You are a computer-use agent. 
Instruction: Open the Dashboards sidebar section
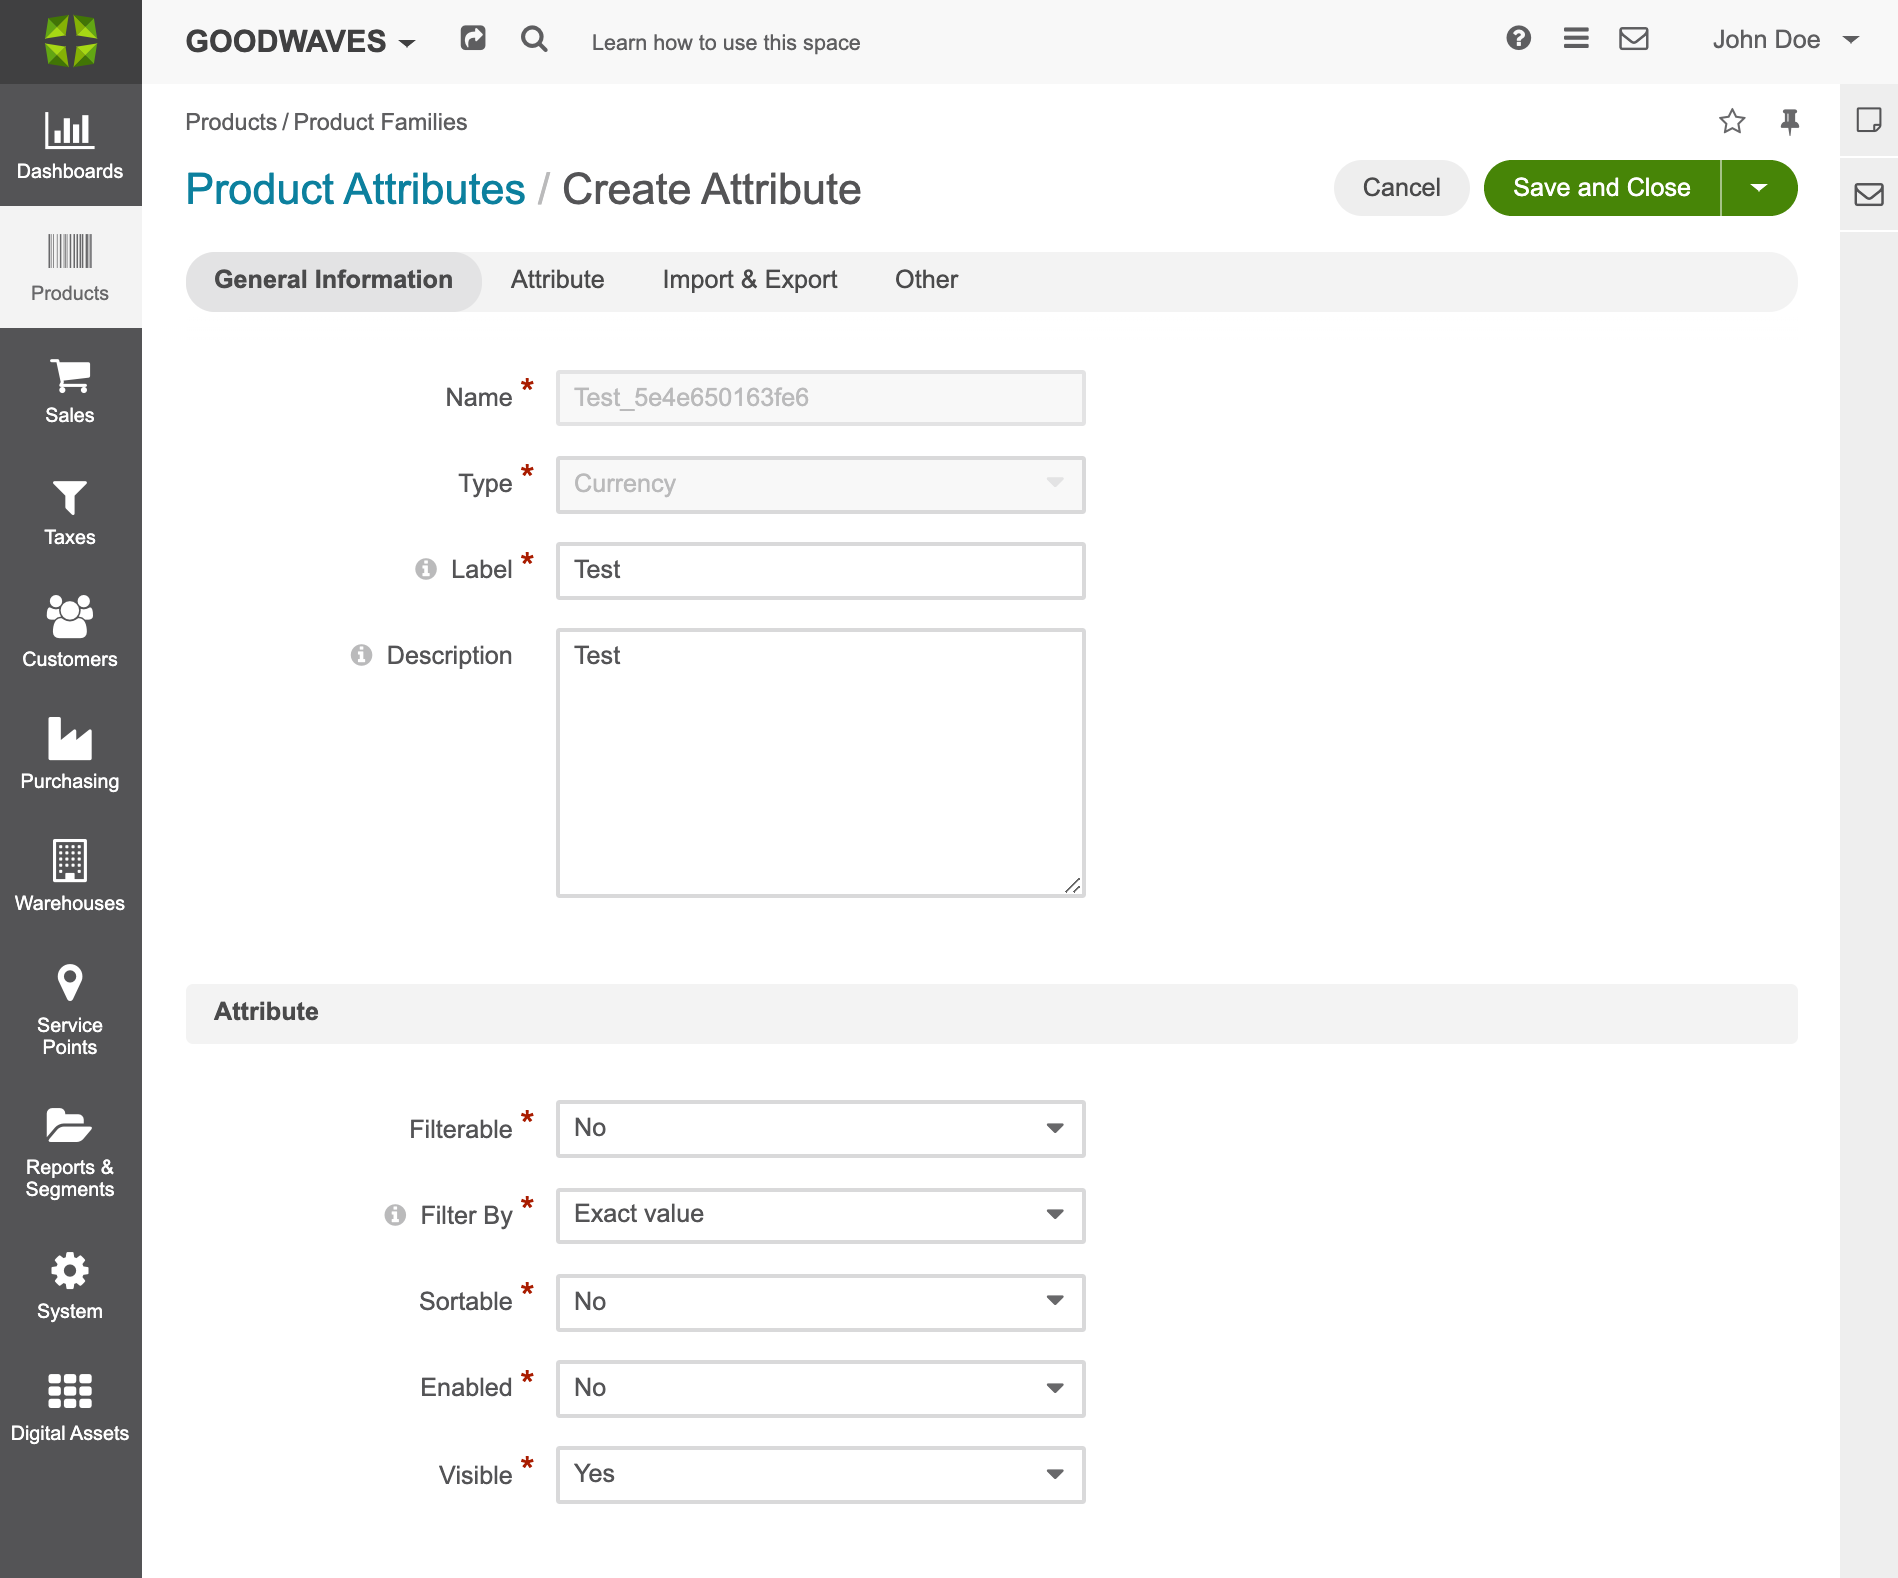[x=70, y=145]
